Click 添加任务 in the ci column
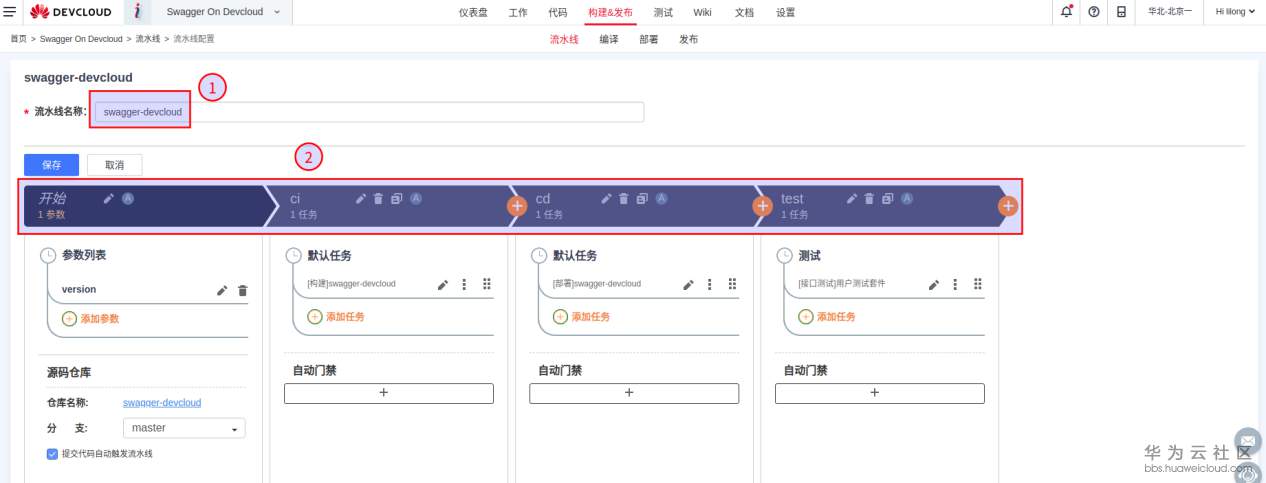The image size is (1266, 483). click(x=336, y=316)
